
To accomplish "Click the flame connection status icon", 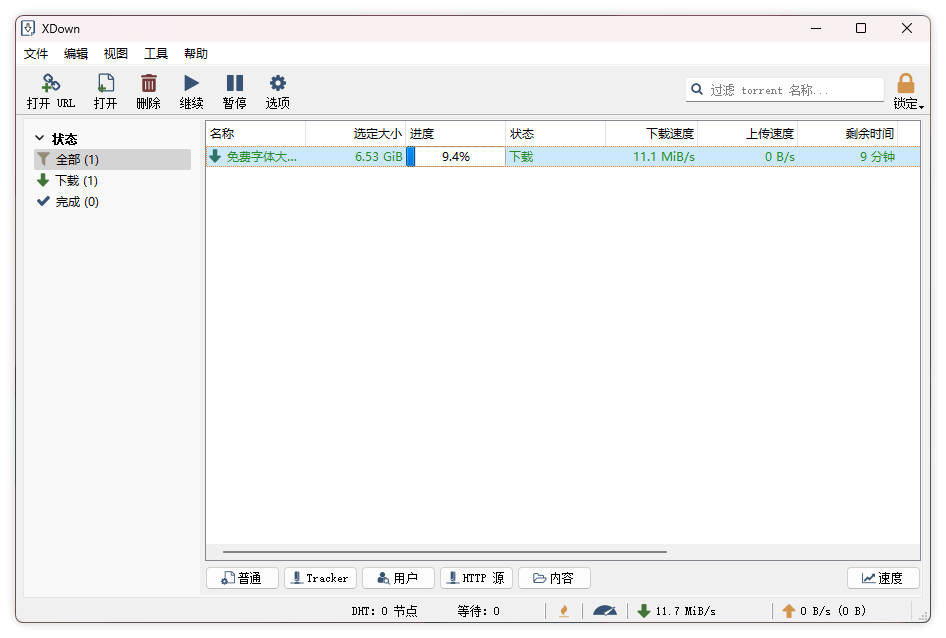I will click(x=564, y=611).
